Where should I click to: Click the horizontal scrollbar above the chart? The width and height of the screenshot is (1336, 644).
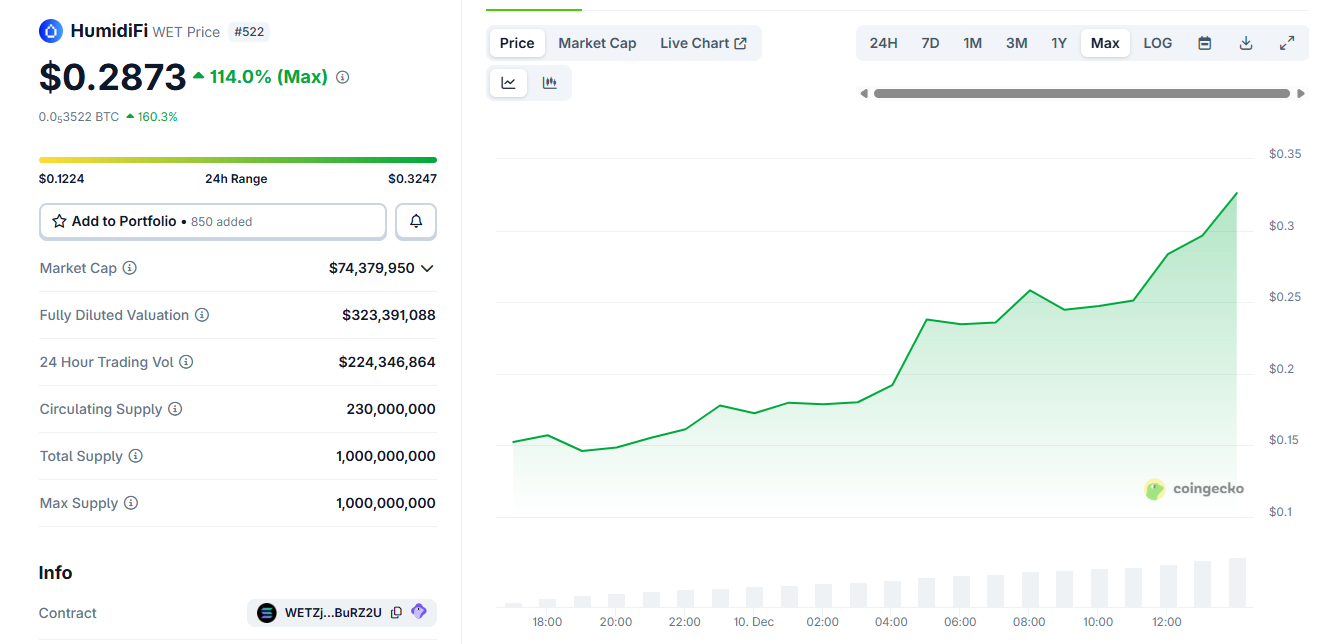coord(1083,93)
